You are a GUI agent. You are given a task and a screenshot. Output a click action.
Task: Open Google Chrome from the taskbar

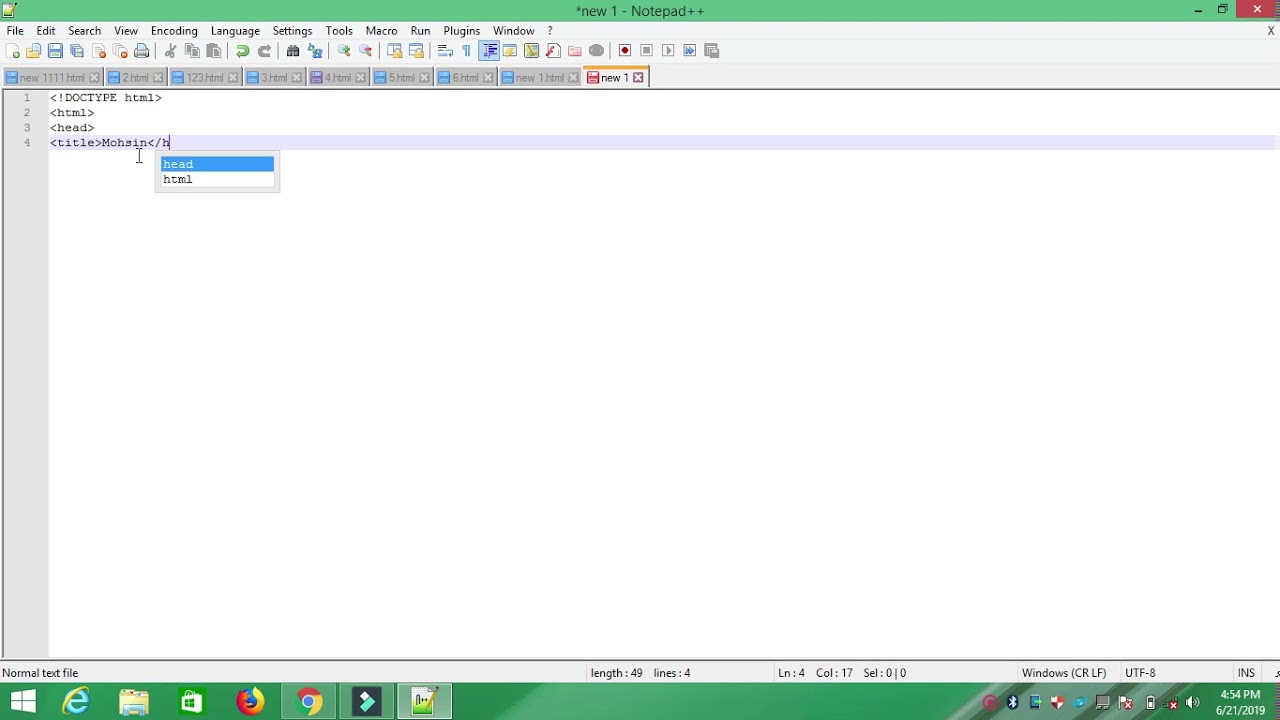(309, 702)
